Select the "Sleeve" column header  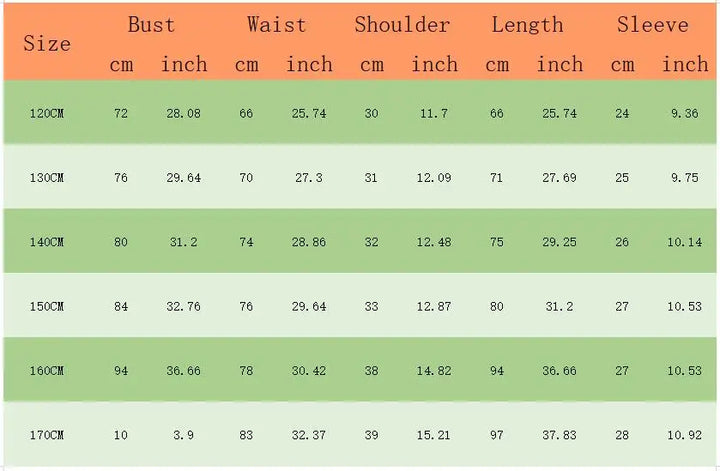coord(653,25)
